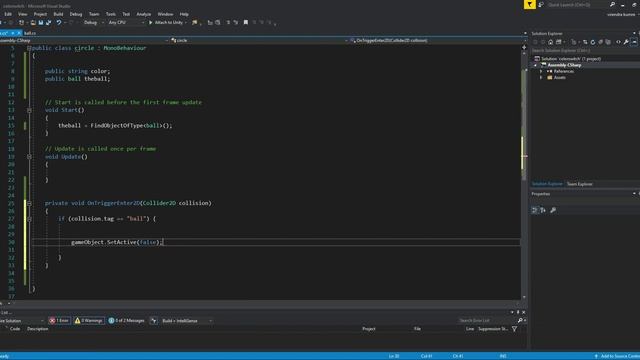Image resolution: width=640 pixels, height=360 pixels.
Task: Expand the Assets folder node
Action: point(542,78)
